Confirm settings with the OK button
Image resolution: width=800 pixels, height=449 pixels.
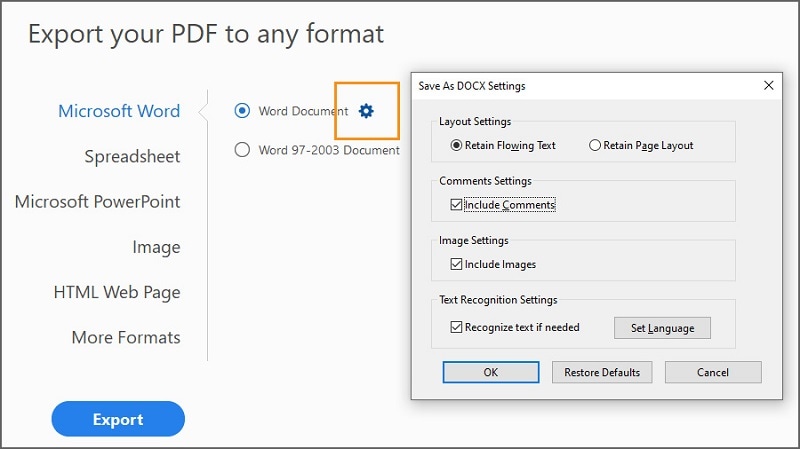[490, 372]
